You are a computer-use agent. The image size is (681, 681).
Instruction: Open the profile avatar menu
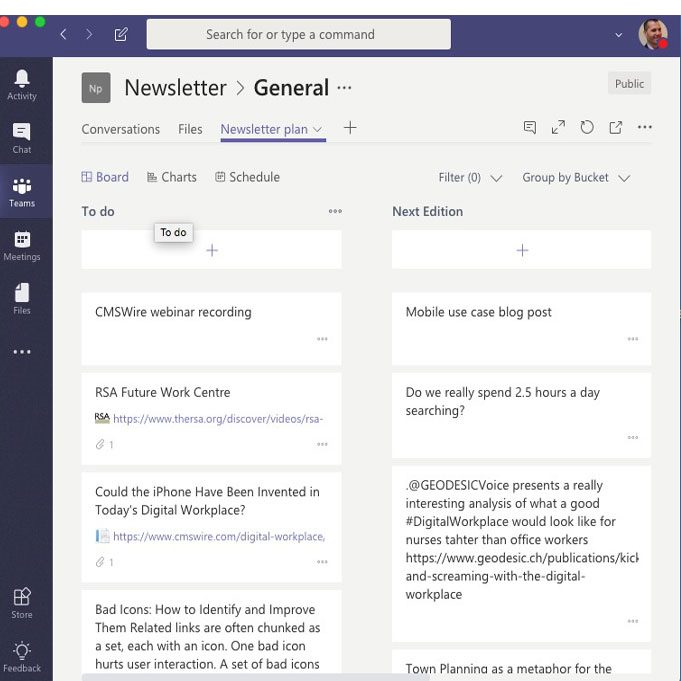(x=653, y=34)
